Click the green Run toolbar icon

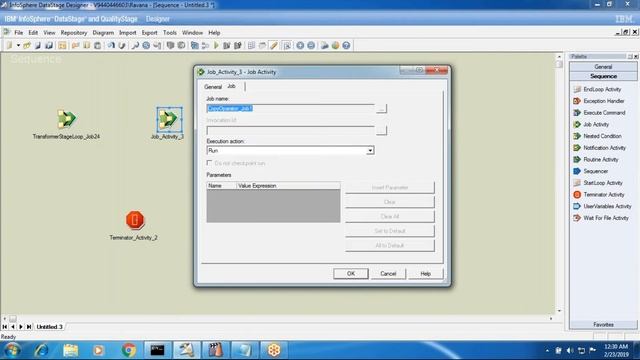[x=216, y=45]
